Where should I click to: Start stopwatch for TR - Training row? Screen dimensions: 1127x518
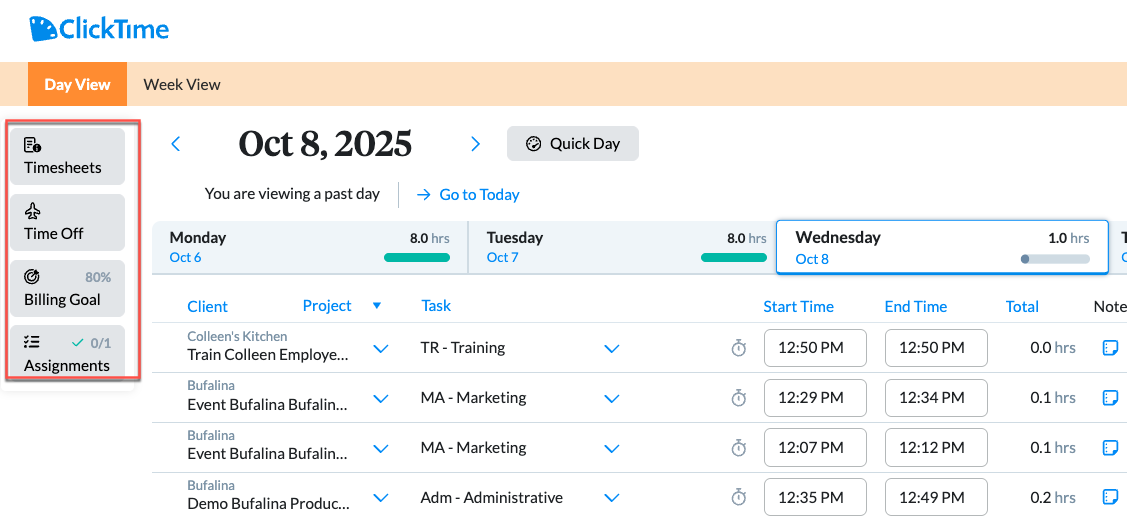point(738,348)
